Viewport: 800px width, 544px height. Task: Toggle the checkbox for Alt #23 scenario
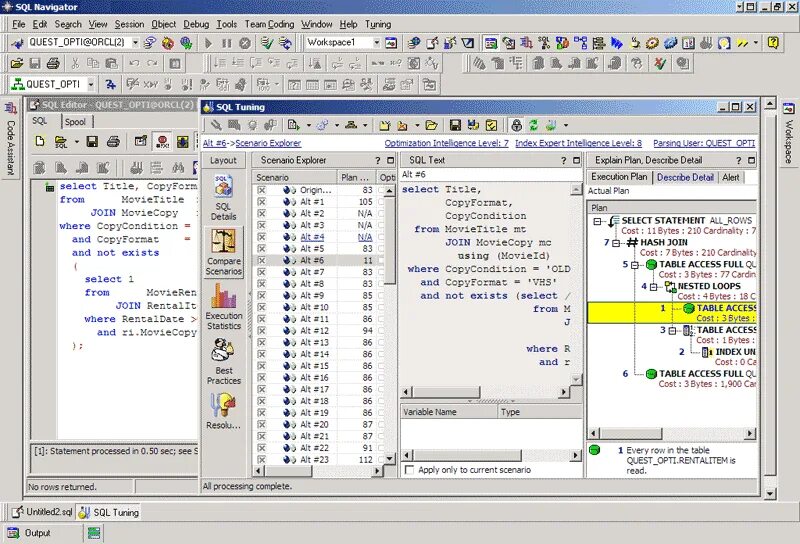261,460
